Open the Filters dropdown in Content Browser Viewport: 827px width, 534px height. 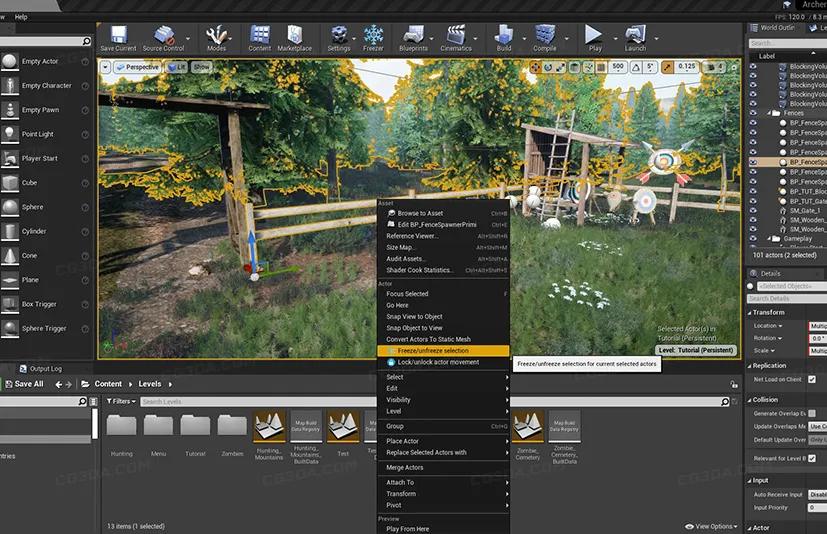(x=121, y=402)
